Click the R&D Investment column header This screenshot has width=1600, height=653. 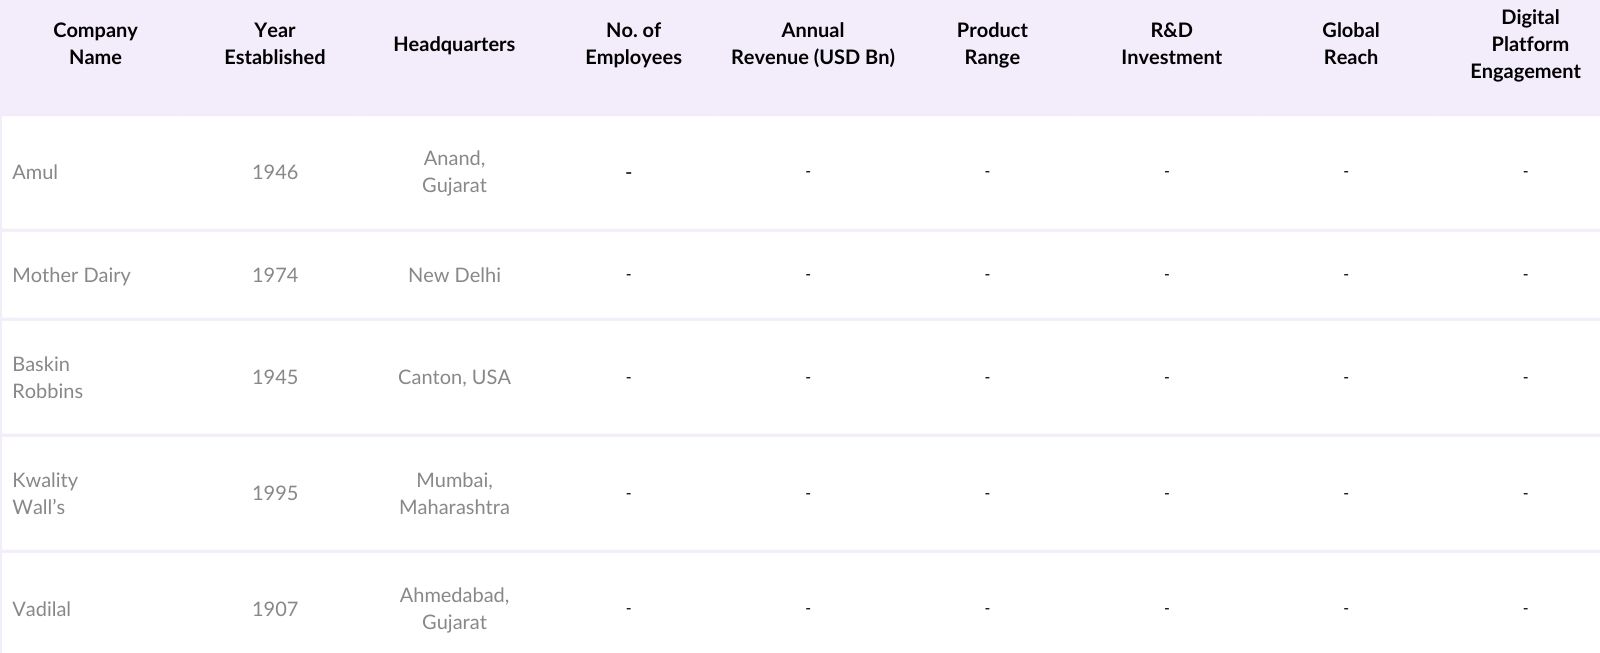(x=1171, y=44)
